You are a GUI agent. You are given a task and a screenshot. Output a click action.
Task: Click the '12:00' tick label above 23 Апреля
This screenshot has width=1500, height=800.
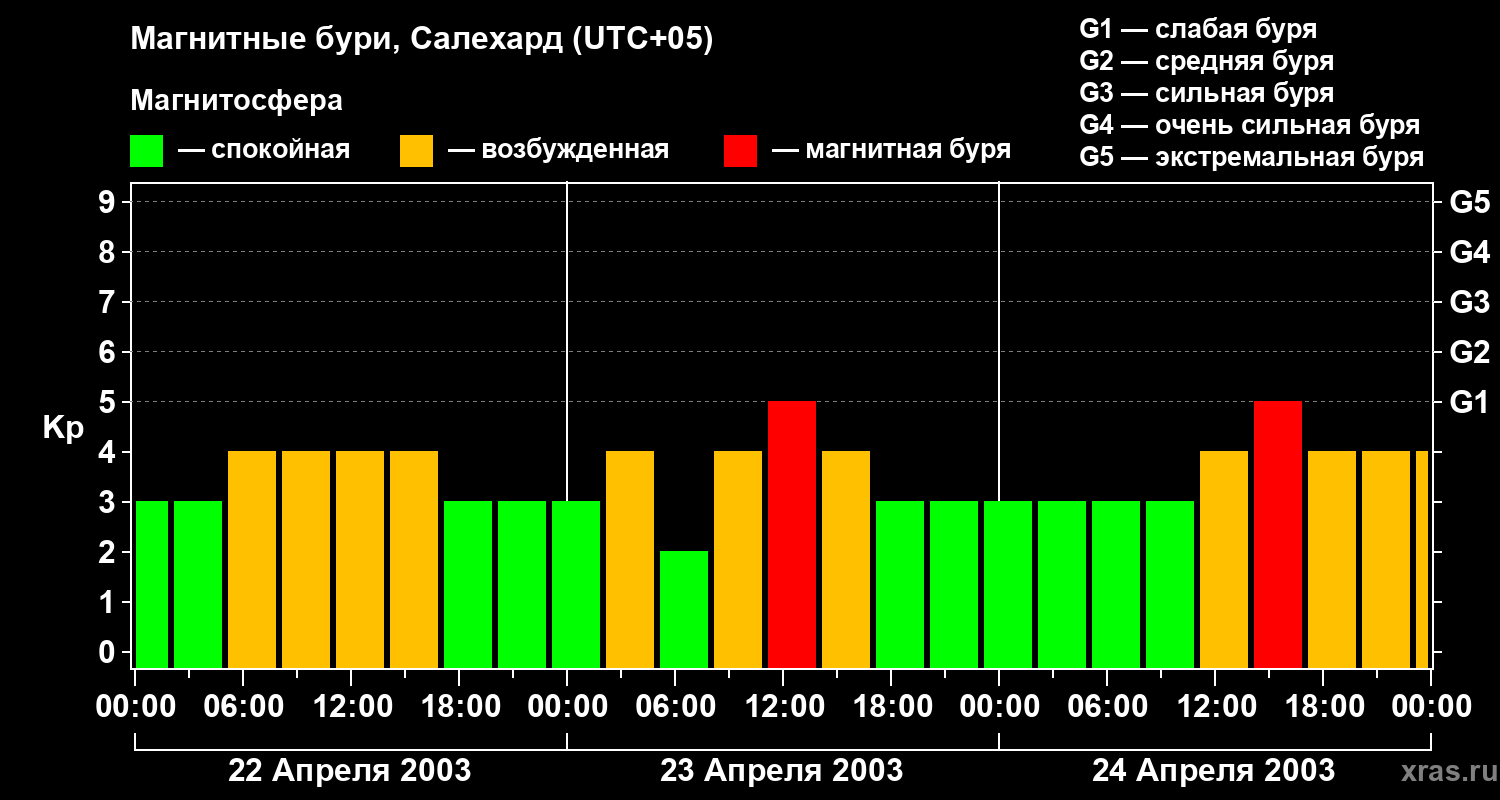783,707
